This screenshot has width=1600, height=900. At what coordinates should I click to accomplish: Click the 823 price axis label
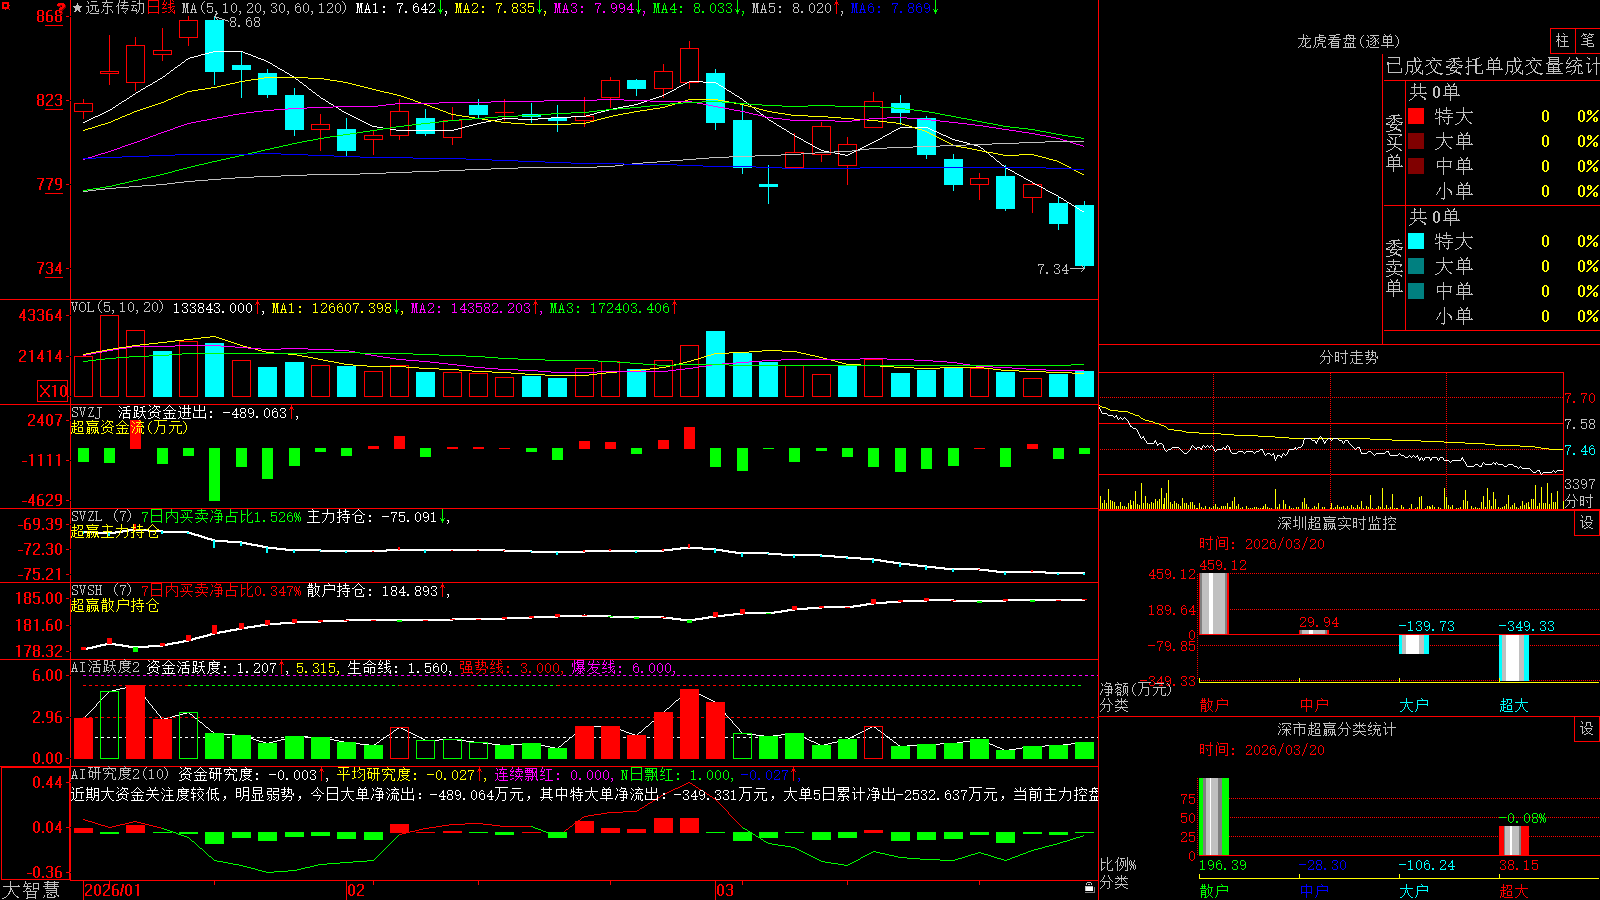pos(49,100)
